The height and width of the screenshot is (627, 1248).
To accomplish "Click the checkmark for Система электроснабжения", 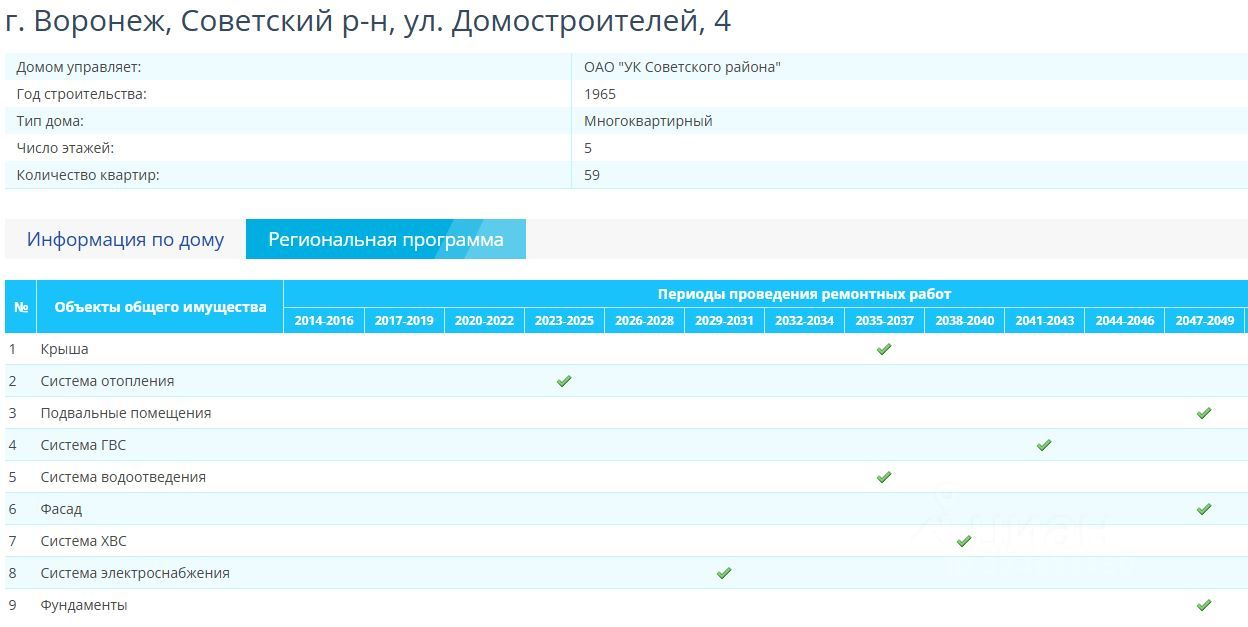I will click(x=724, y=573).
